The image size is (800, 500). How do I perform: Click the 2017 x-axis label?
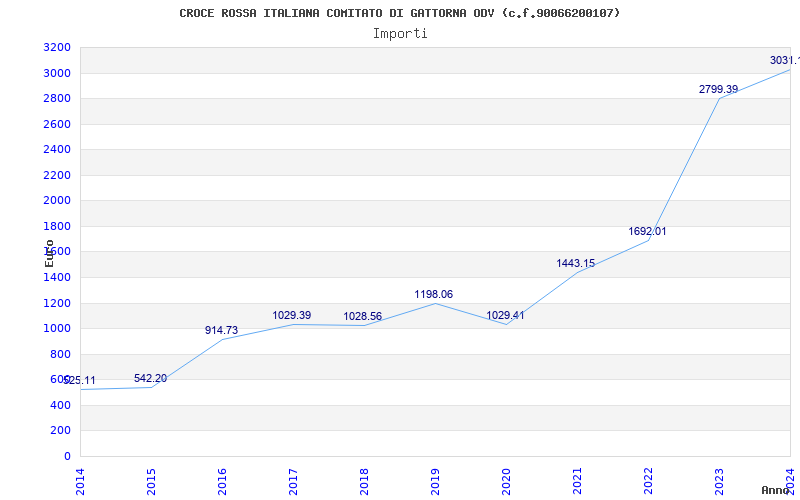[x=293, y=482]
